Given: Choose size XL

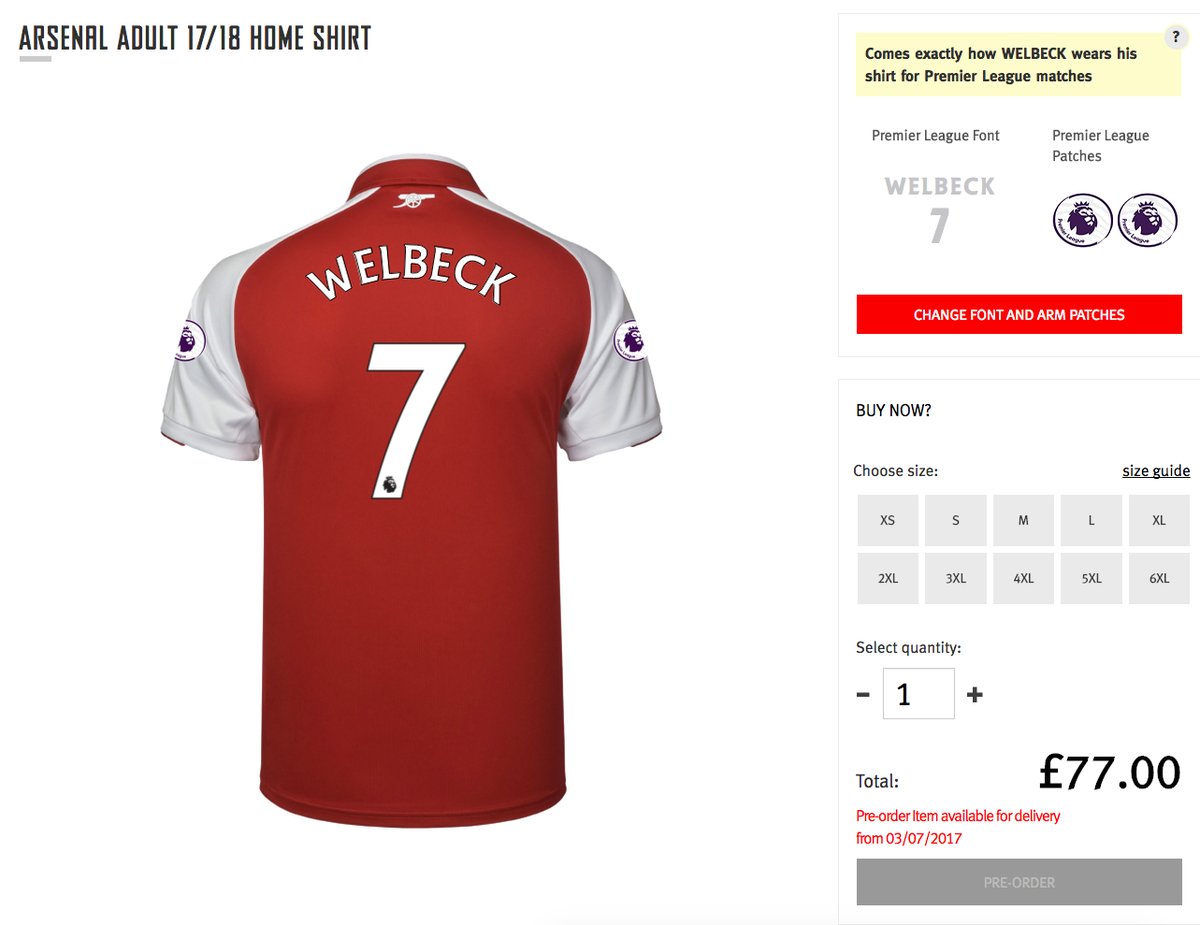Looking at the screenshot, I should 1159,521.
